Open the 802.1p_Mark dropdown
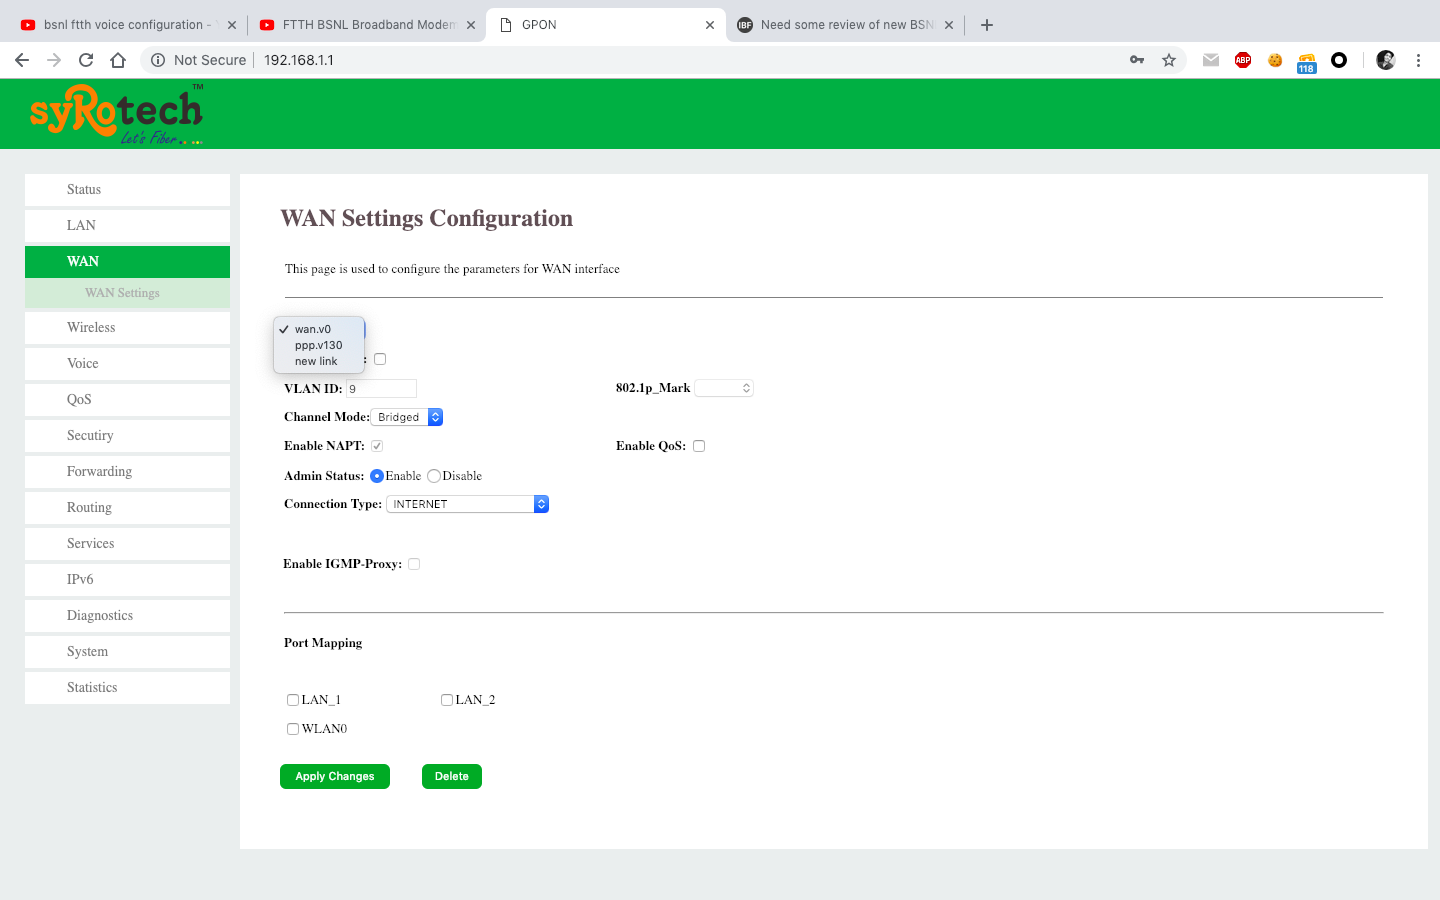The height and width of the screenshot is (900, 1440). 724,388
